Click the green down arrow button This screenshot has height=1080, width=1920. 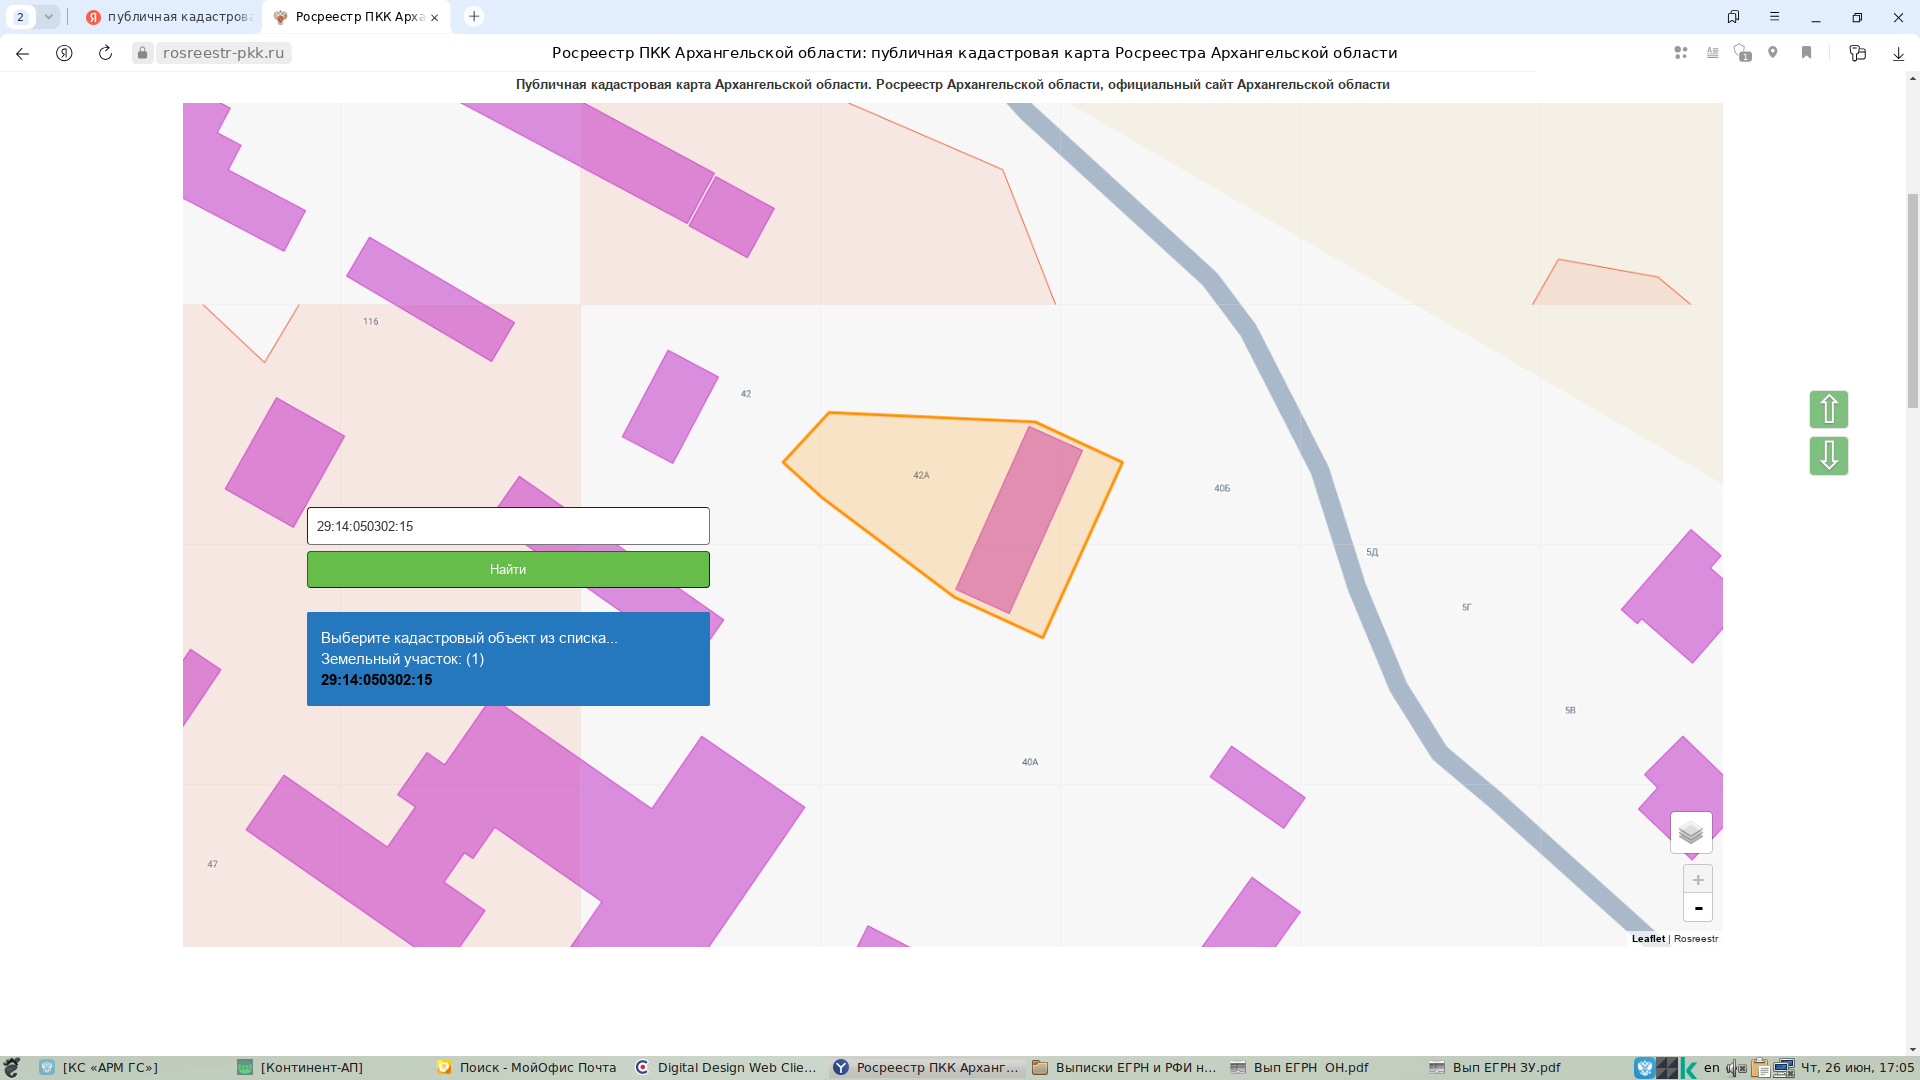(1828, 456)
